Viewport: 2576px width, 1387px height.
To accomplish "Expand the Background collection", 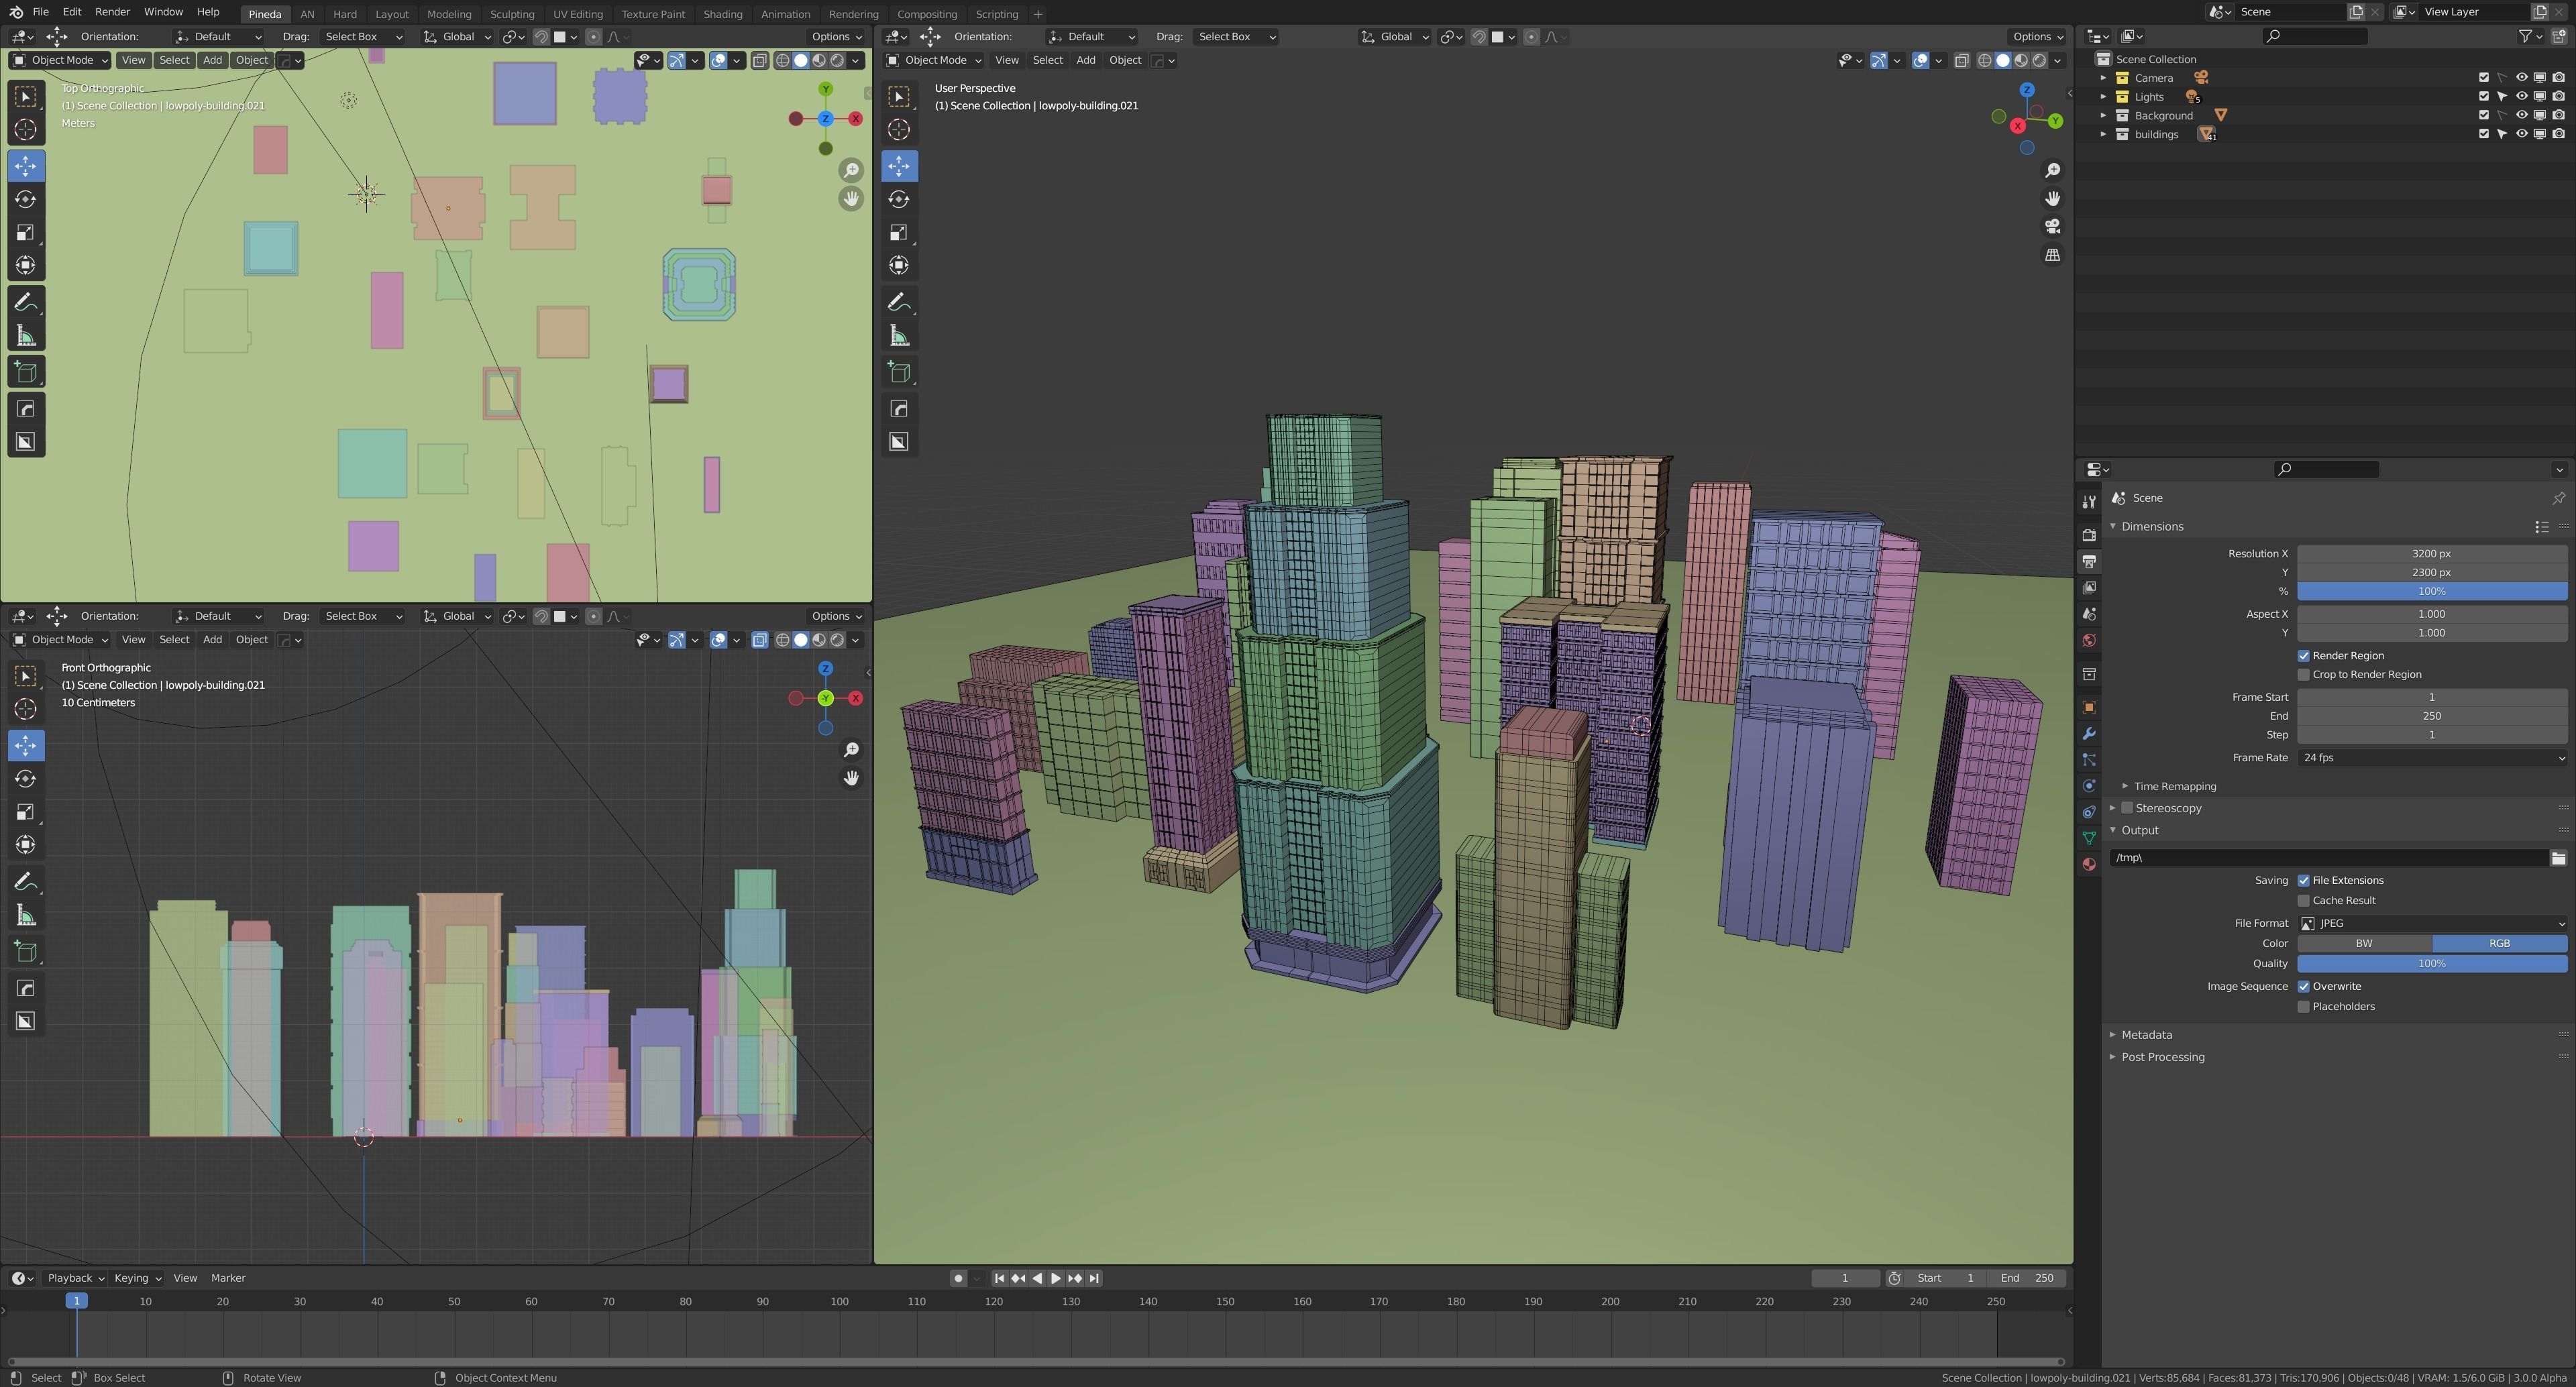I will pos(2103,116).
